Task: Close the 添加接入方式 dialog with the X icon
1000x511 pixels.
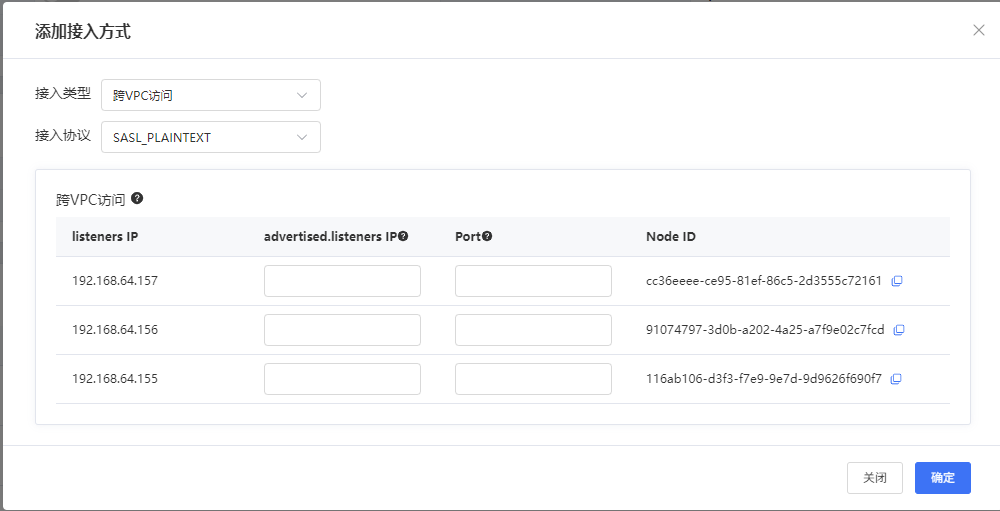Action: [x=978, y=30]
